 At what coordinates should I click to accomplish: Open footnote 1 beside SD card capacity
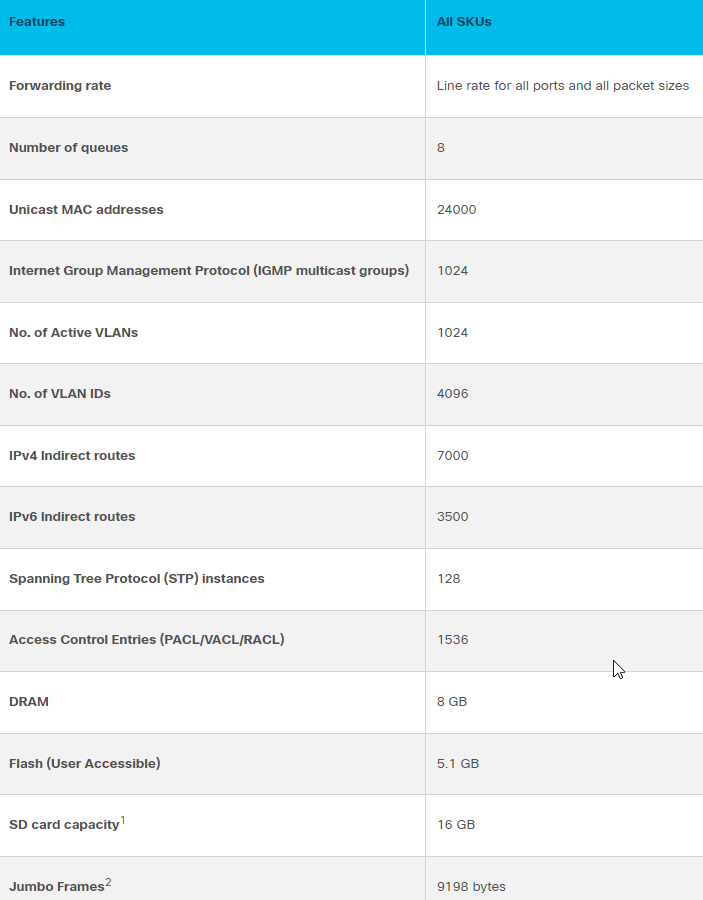pyautogui.click(x=123, y=820)
